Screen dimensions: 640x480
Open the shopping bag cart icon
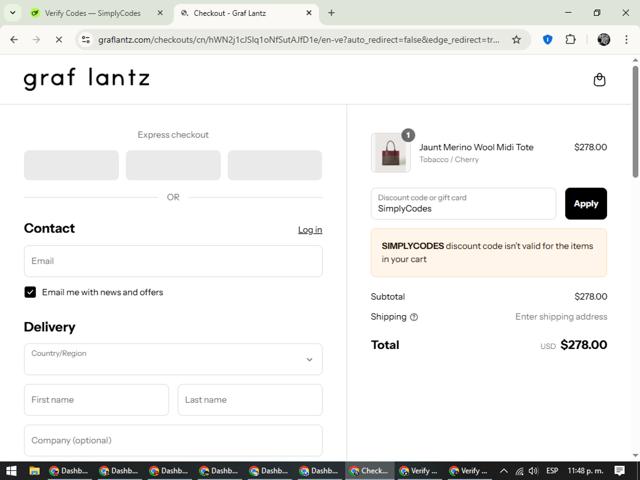tap(599, 80)
